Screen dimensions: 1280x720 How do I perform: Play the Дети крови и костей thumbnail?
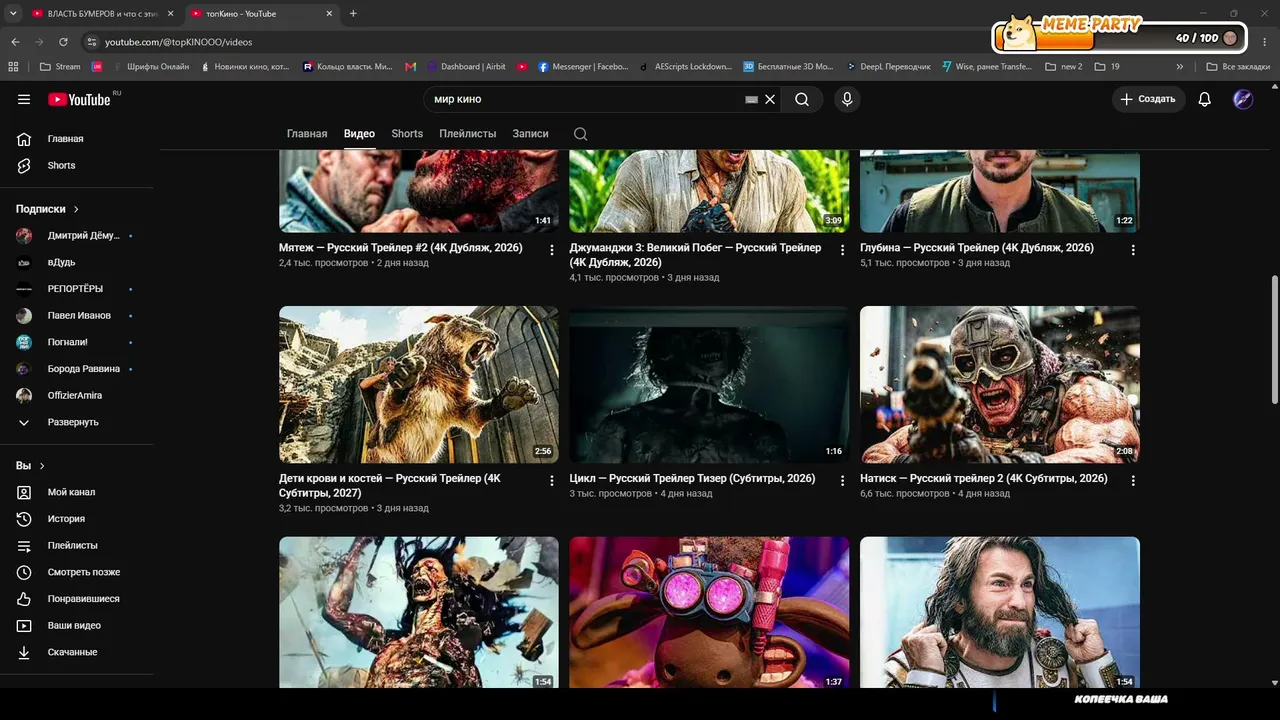pyautogui.click(x=419, y=384)
